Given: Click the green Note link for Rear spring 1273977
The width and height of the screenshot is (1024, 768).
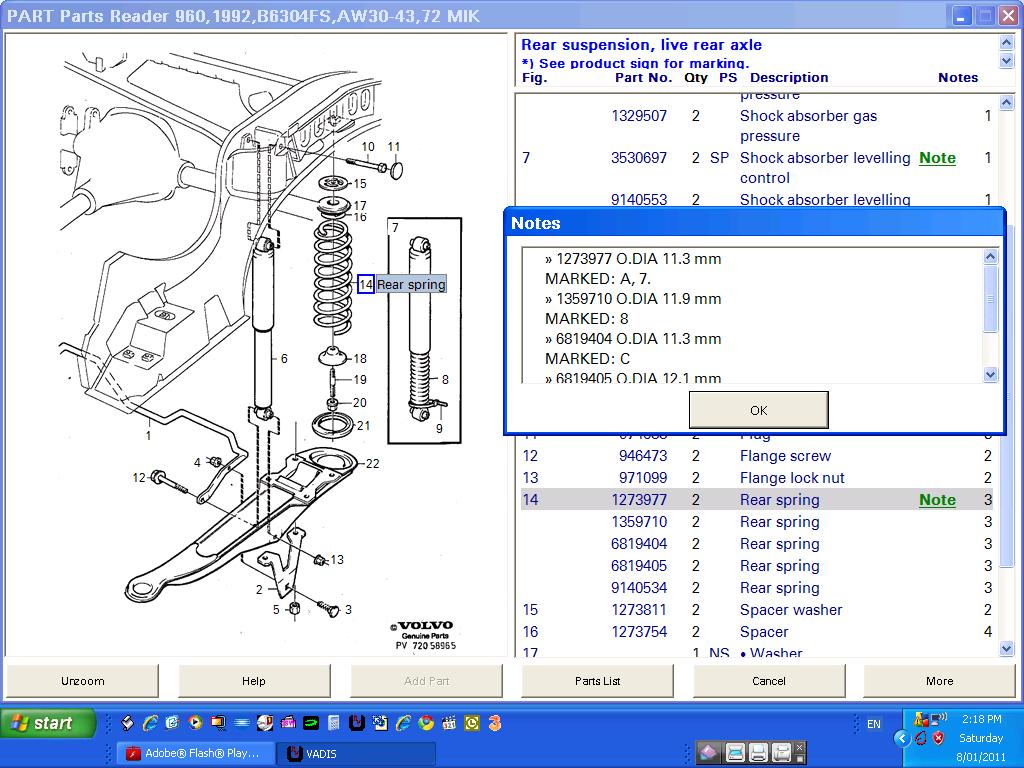Looking at the screenshot, I should click(937, 500).
